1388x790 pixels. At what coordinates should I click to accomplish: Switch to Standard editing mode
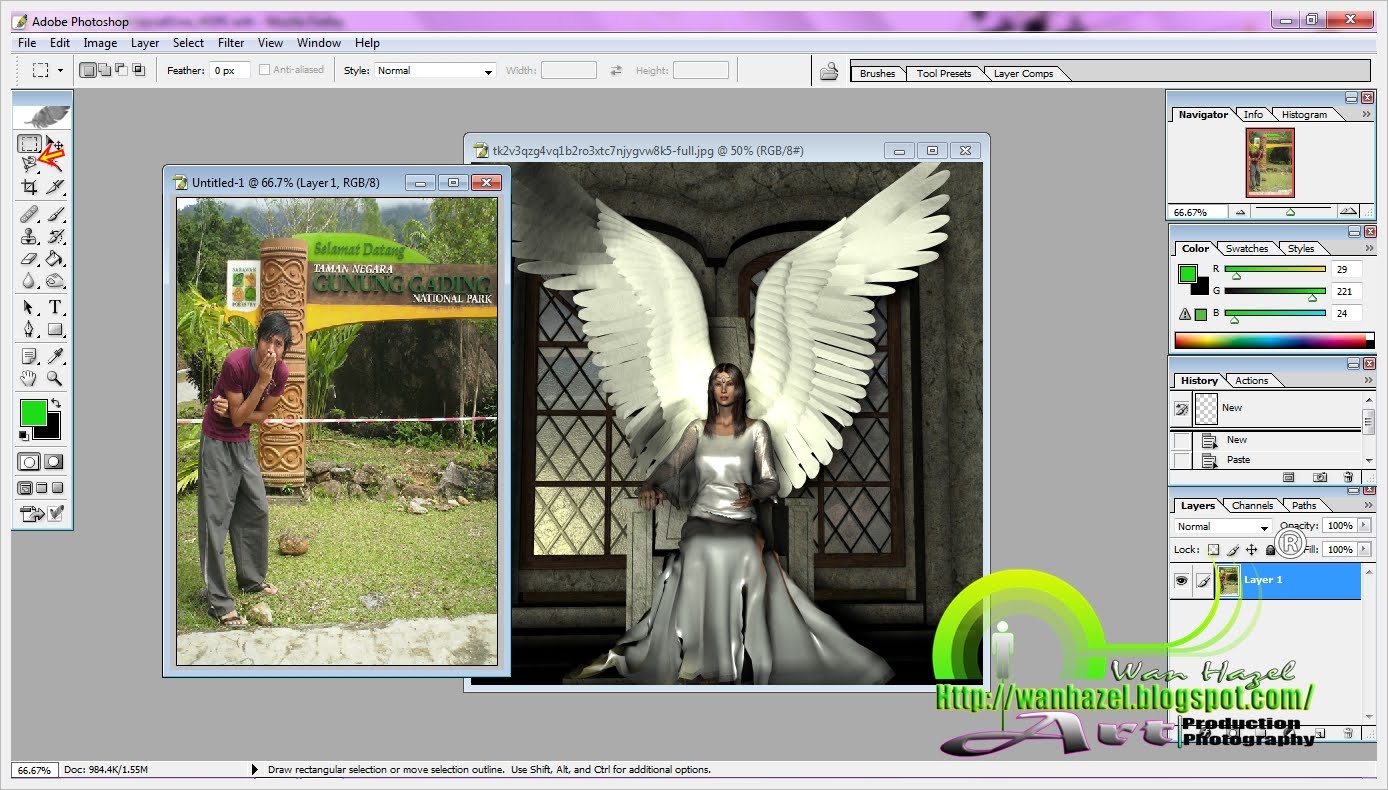pyautogui.click(x=29, y=462)
